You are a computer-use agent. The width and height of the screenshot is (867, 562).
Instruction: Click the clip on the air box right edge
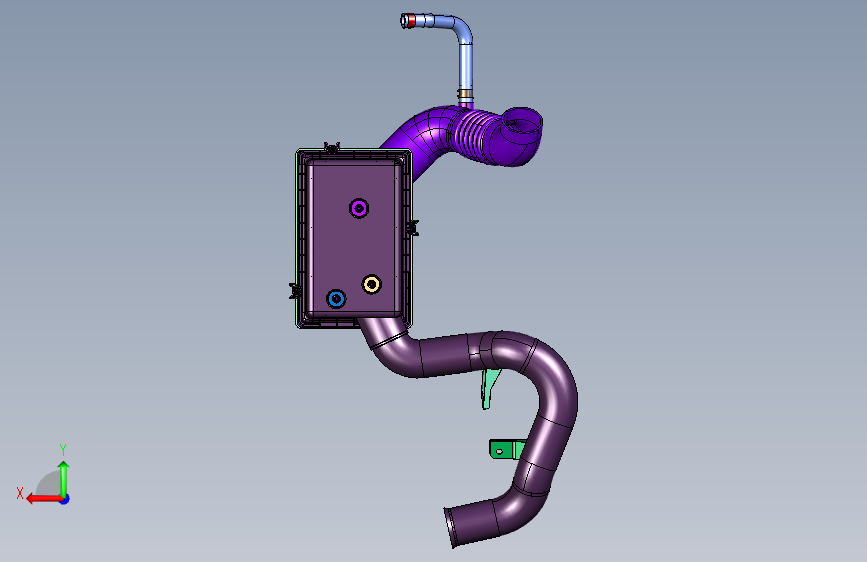412,227
